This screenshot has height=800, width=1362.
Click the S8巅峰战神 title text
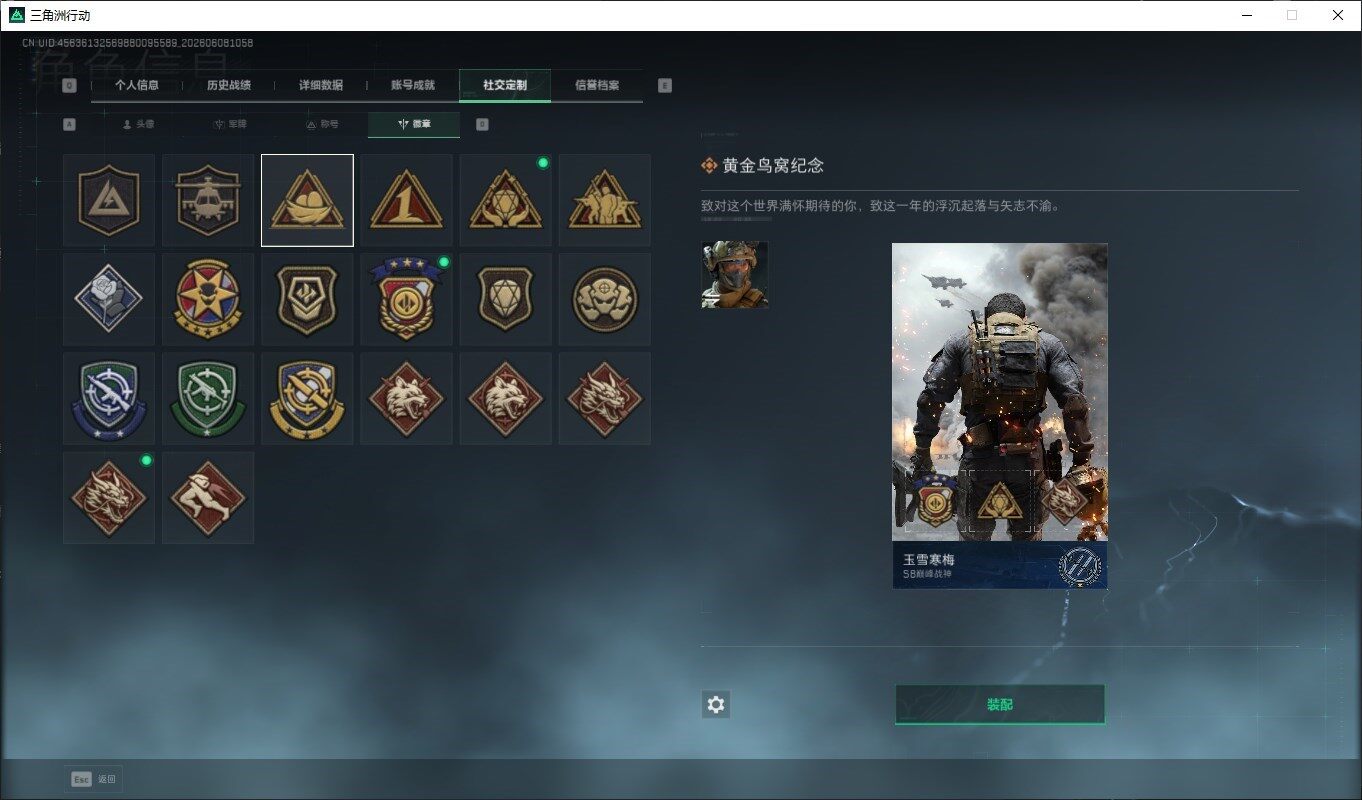click(x=927, y=575)
